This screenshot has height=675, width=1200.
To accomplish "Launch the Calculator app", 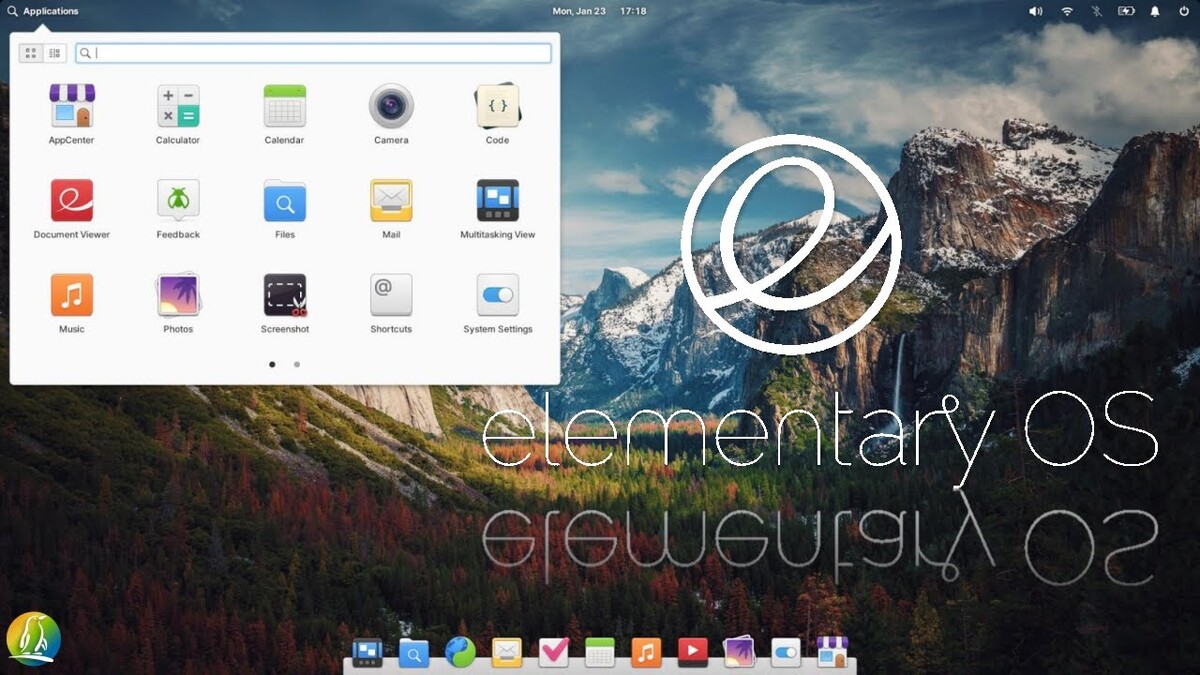I will (178, 106).
